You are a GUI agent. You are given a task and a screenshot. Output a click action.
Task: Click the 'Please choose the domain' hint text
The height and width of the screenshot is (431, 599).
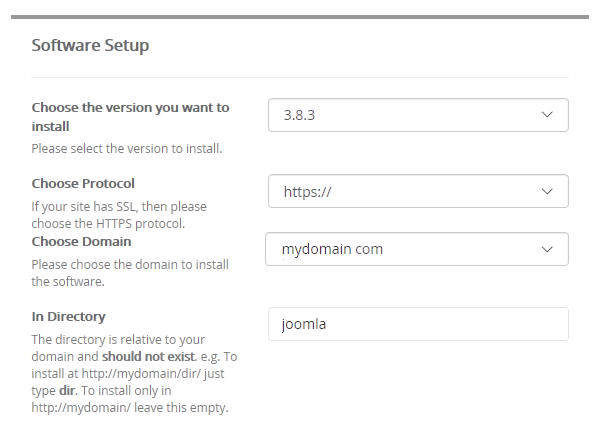130,273
